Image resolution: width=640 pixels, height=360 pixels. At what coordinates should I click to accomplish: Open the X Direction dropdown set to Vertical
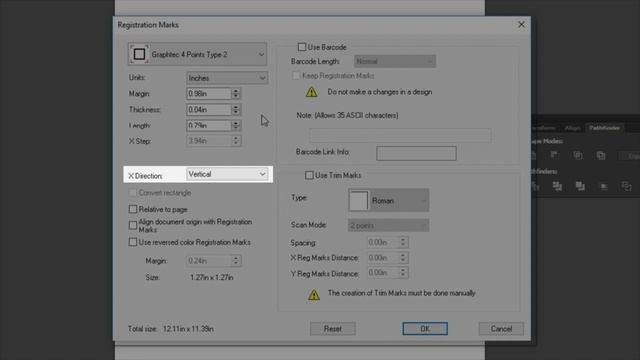tap(227, 174)
